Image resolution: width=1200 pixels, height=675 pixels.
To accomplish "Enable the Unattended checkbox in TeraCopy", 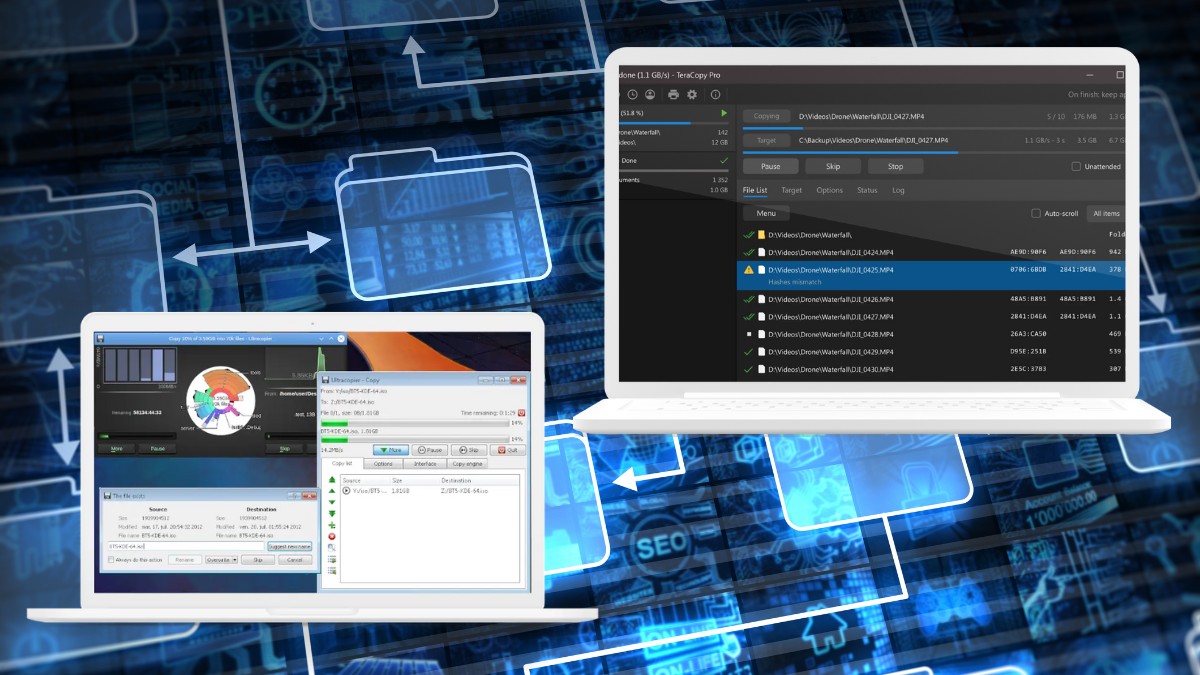I will pyautogui.click(x=1076, y=167).
